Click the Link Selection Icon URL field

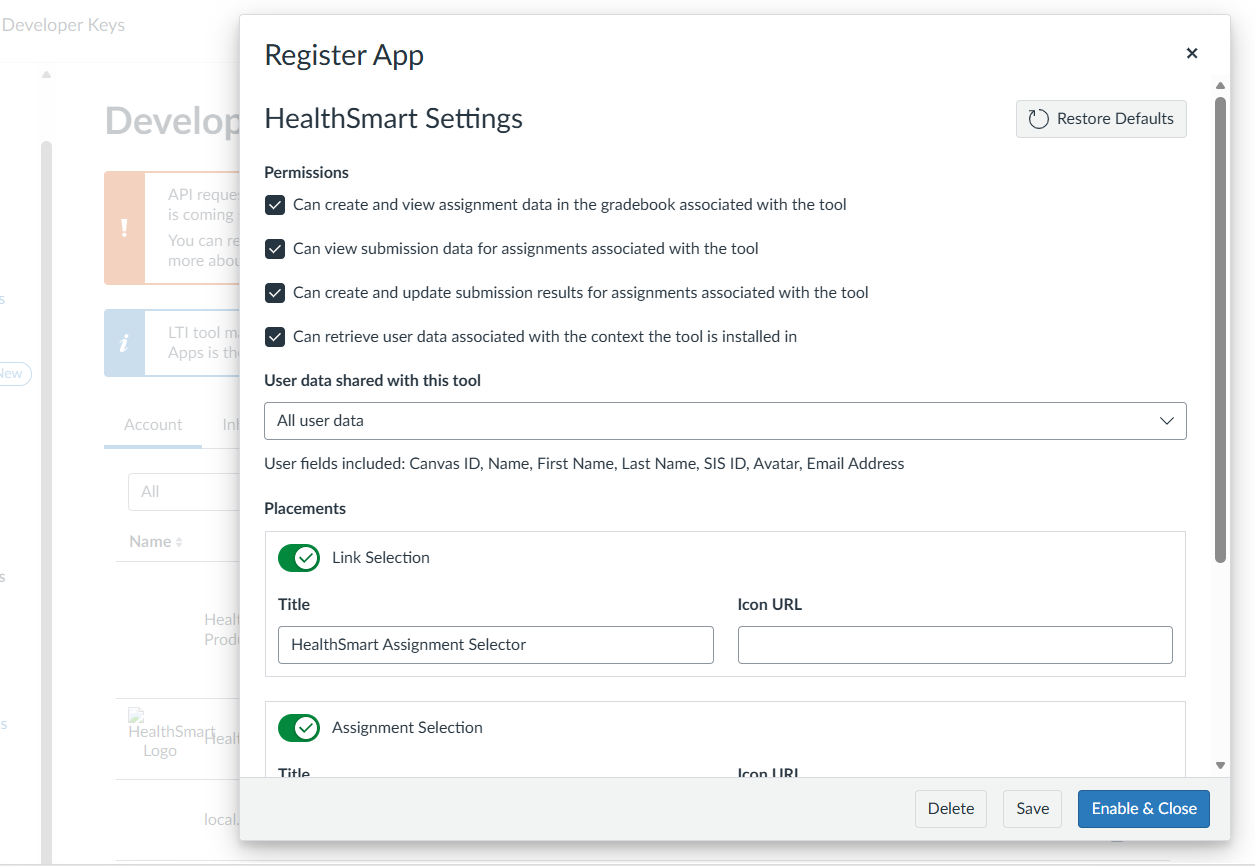pos(955,645)
